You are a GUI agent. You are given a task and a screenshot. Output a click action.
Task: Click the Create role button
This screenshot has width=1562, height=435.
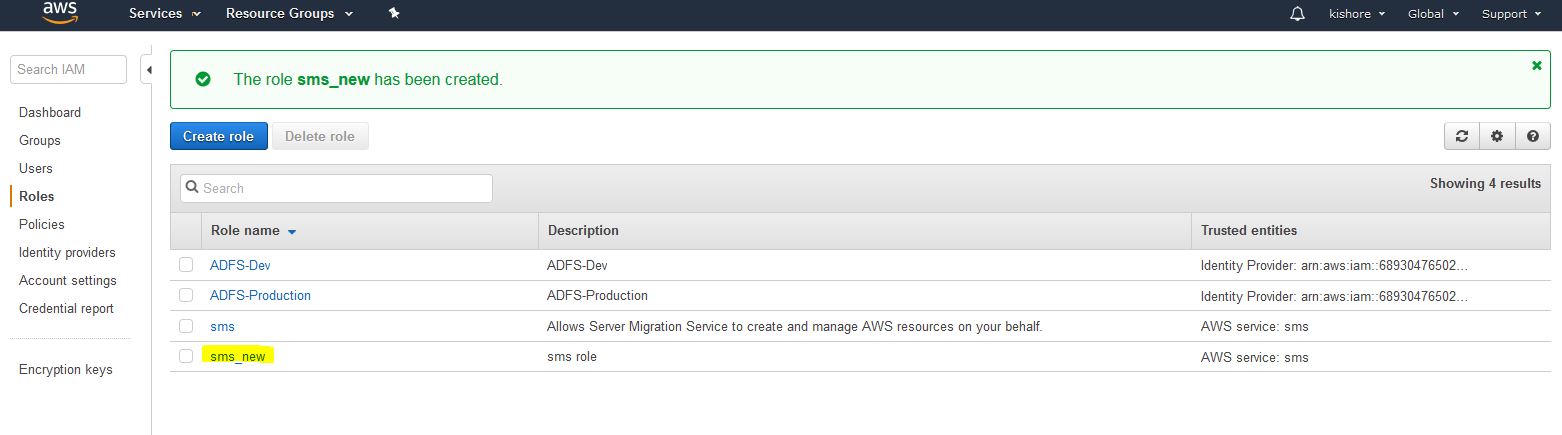pos(218,136)
